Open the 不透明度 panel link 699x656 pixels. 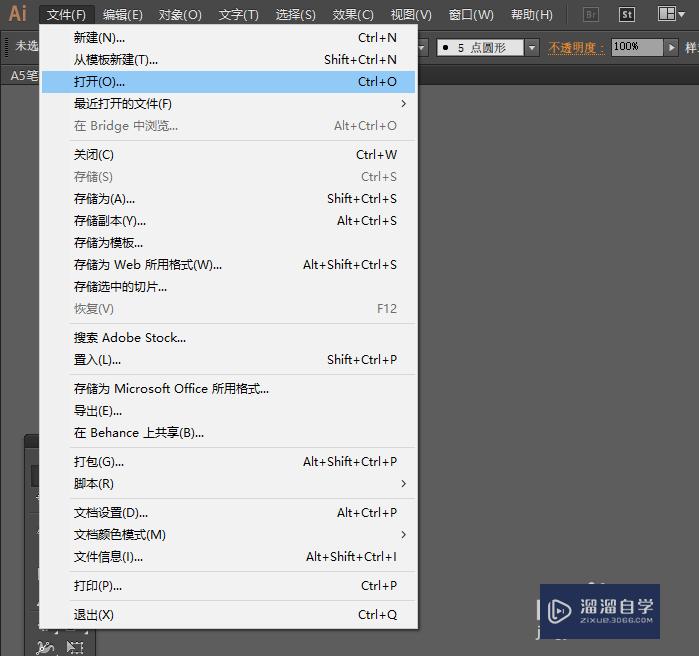tap(576, 47)
